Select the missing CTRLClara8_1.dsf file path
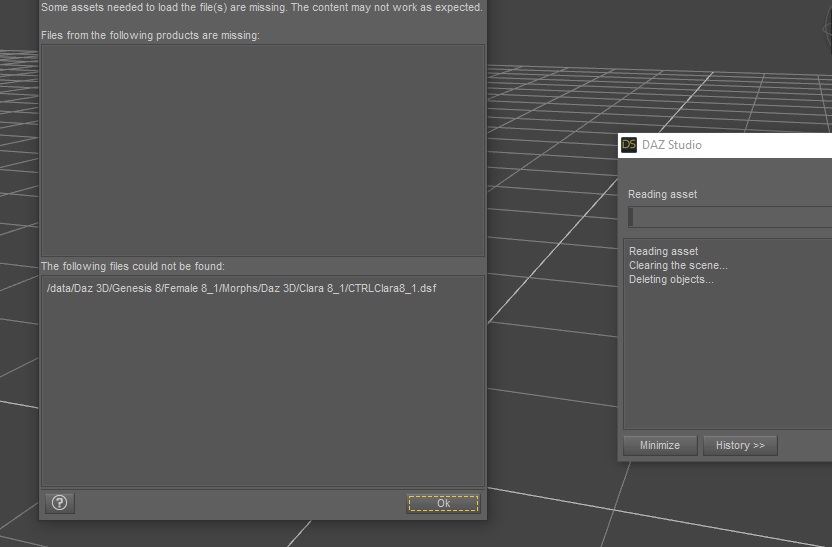 click(x=241, y=288)
